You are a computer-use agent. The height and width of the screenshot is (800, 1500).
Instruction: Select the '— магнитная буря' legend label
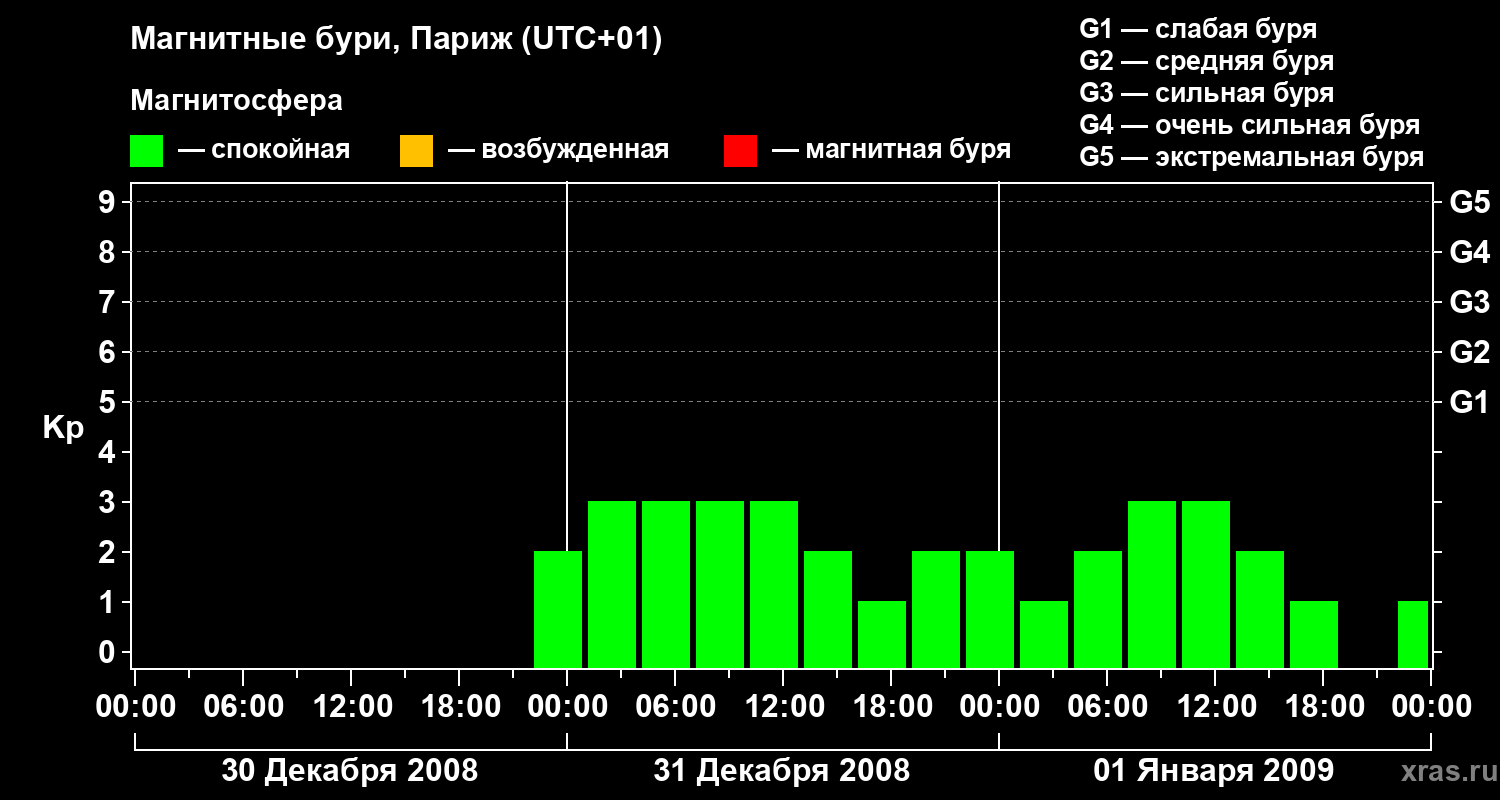pyautogui.click(x=891, y=150)
